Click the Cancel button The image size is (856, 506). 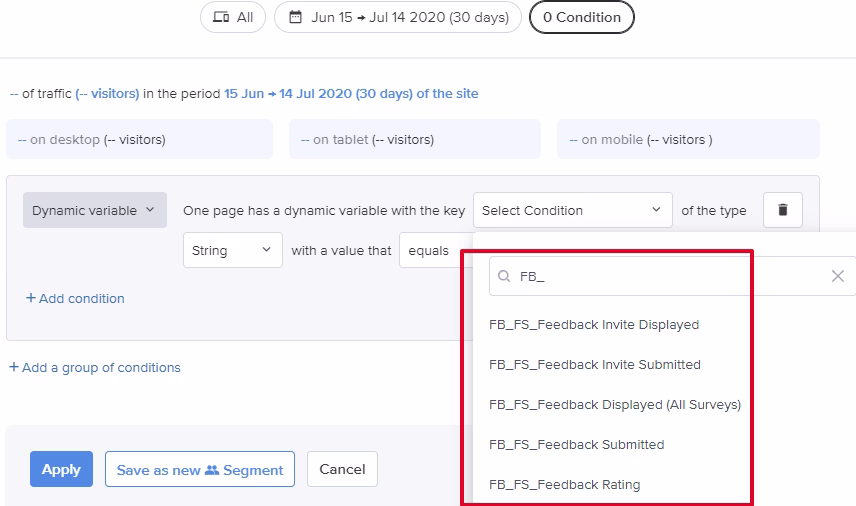coord(342,469)
